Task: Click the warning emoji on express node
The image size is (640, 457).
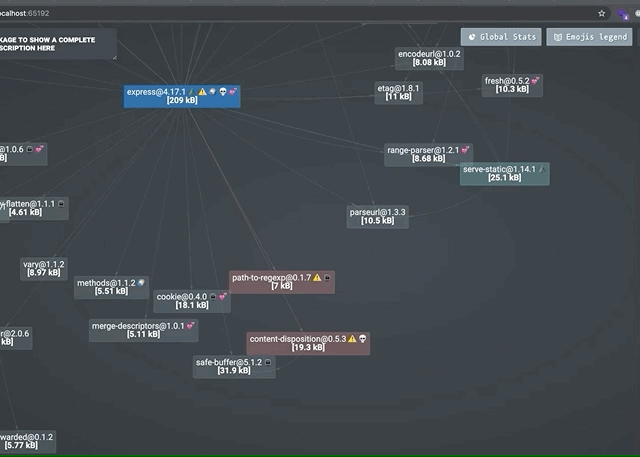Action: pos(202,92)
